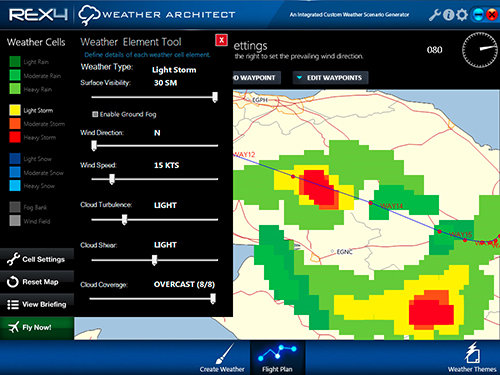Click the REX4 logo

38,15
